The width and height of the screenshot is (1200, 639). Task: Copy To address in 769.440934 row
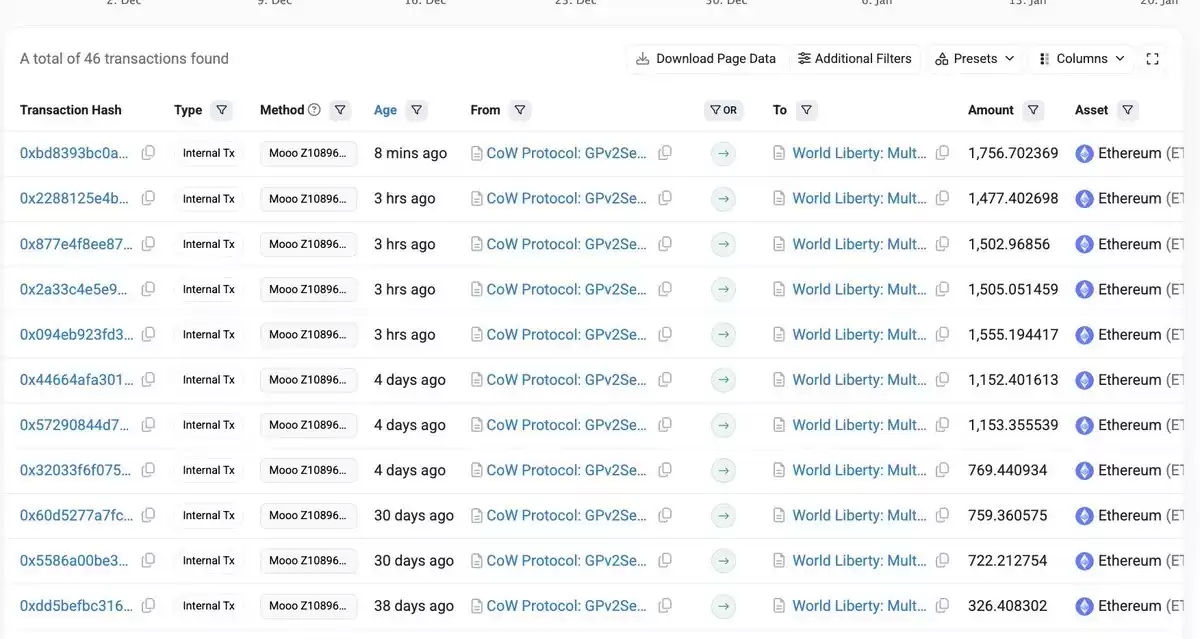[942, 470]
